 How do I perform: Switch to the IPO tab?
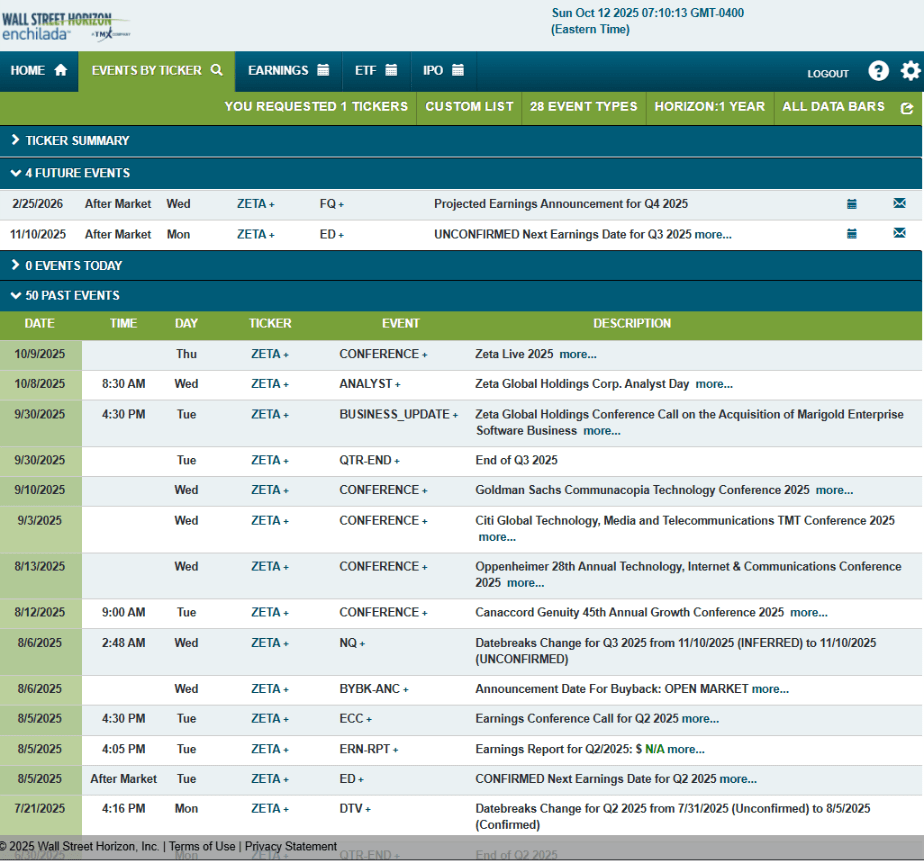442,70
